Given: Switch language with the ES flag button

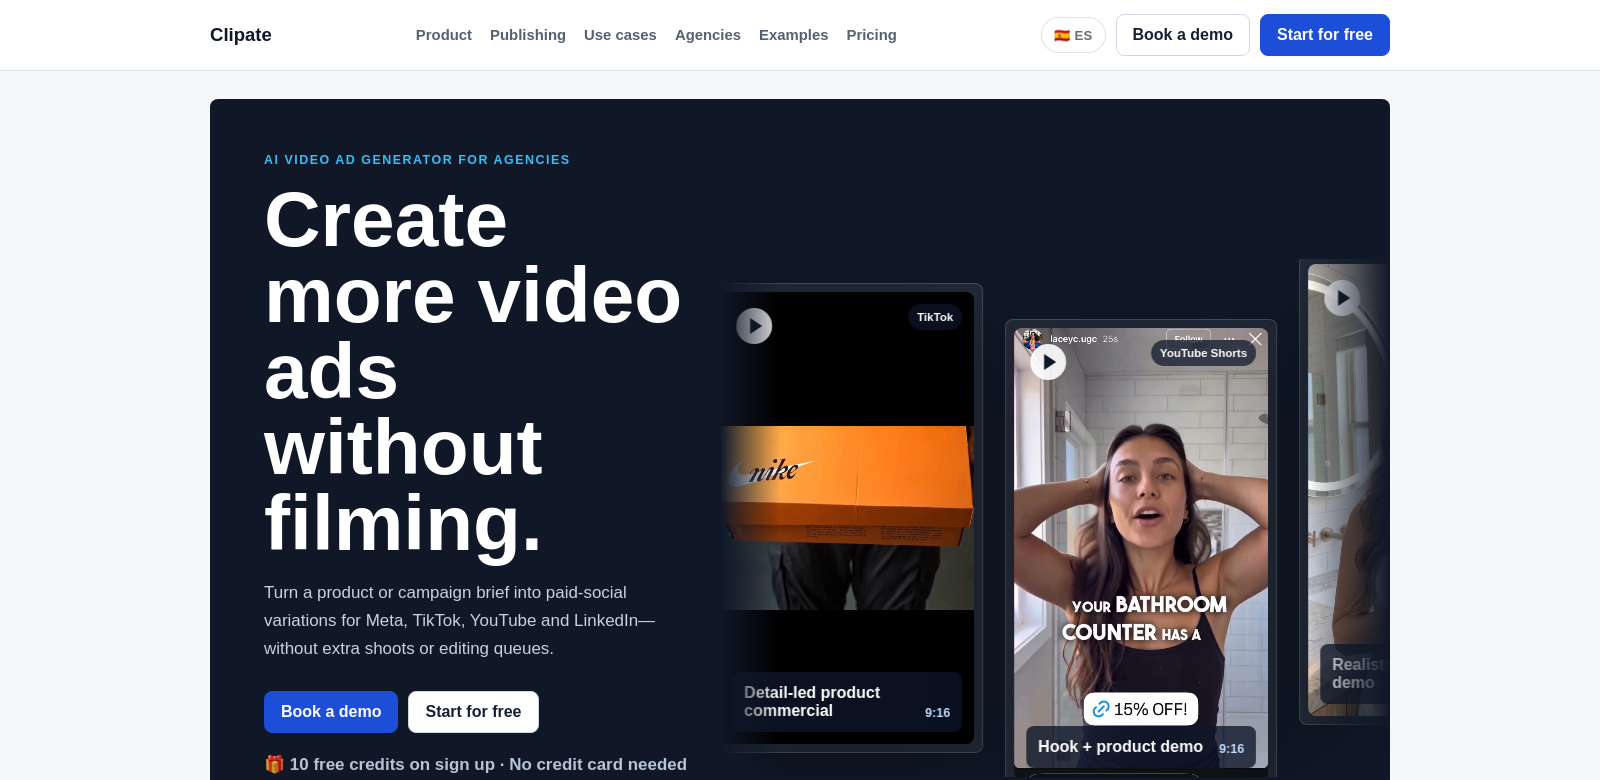Looking at the screenshot, I should coord(1073,35).
